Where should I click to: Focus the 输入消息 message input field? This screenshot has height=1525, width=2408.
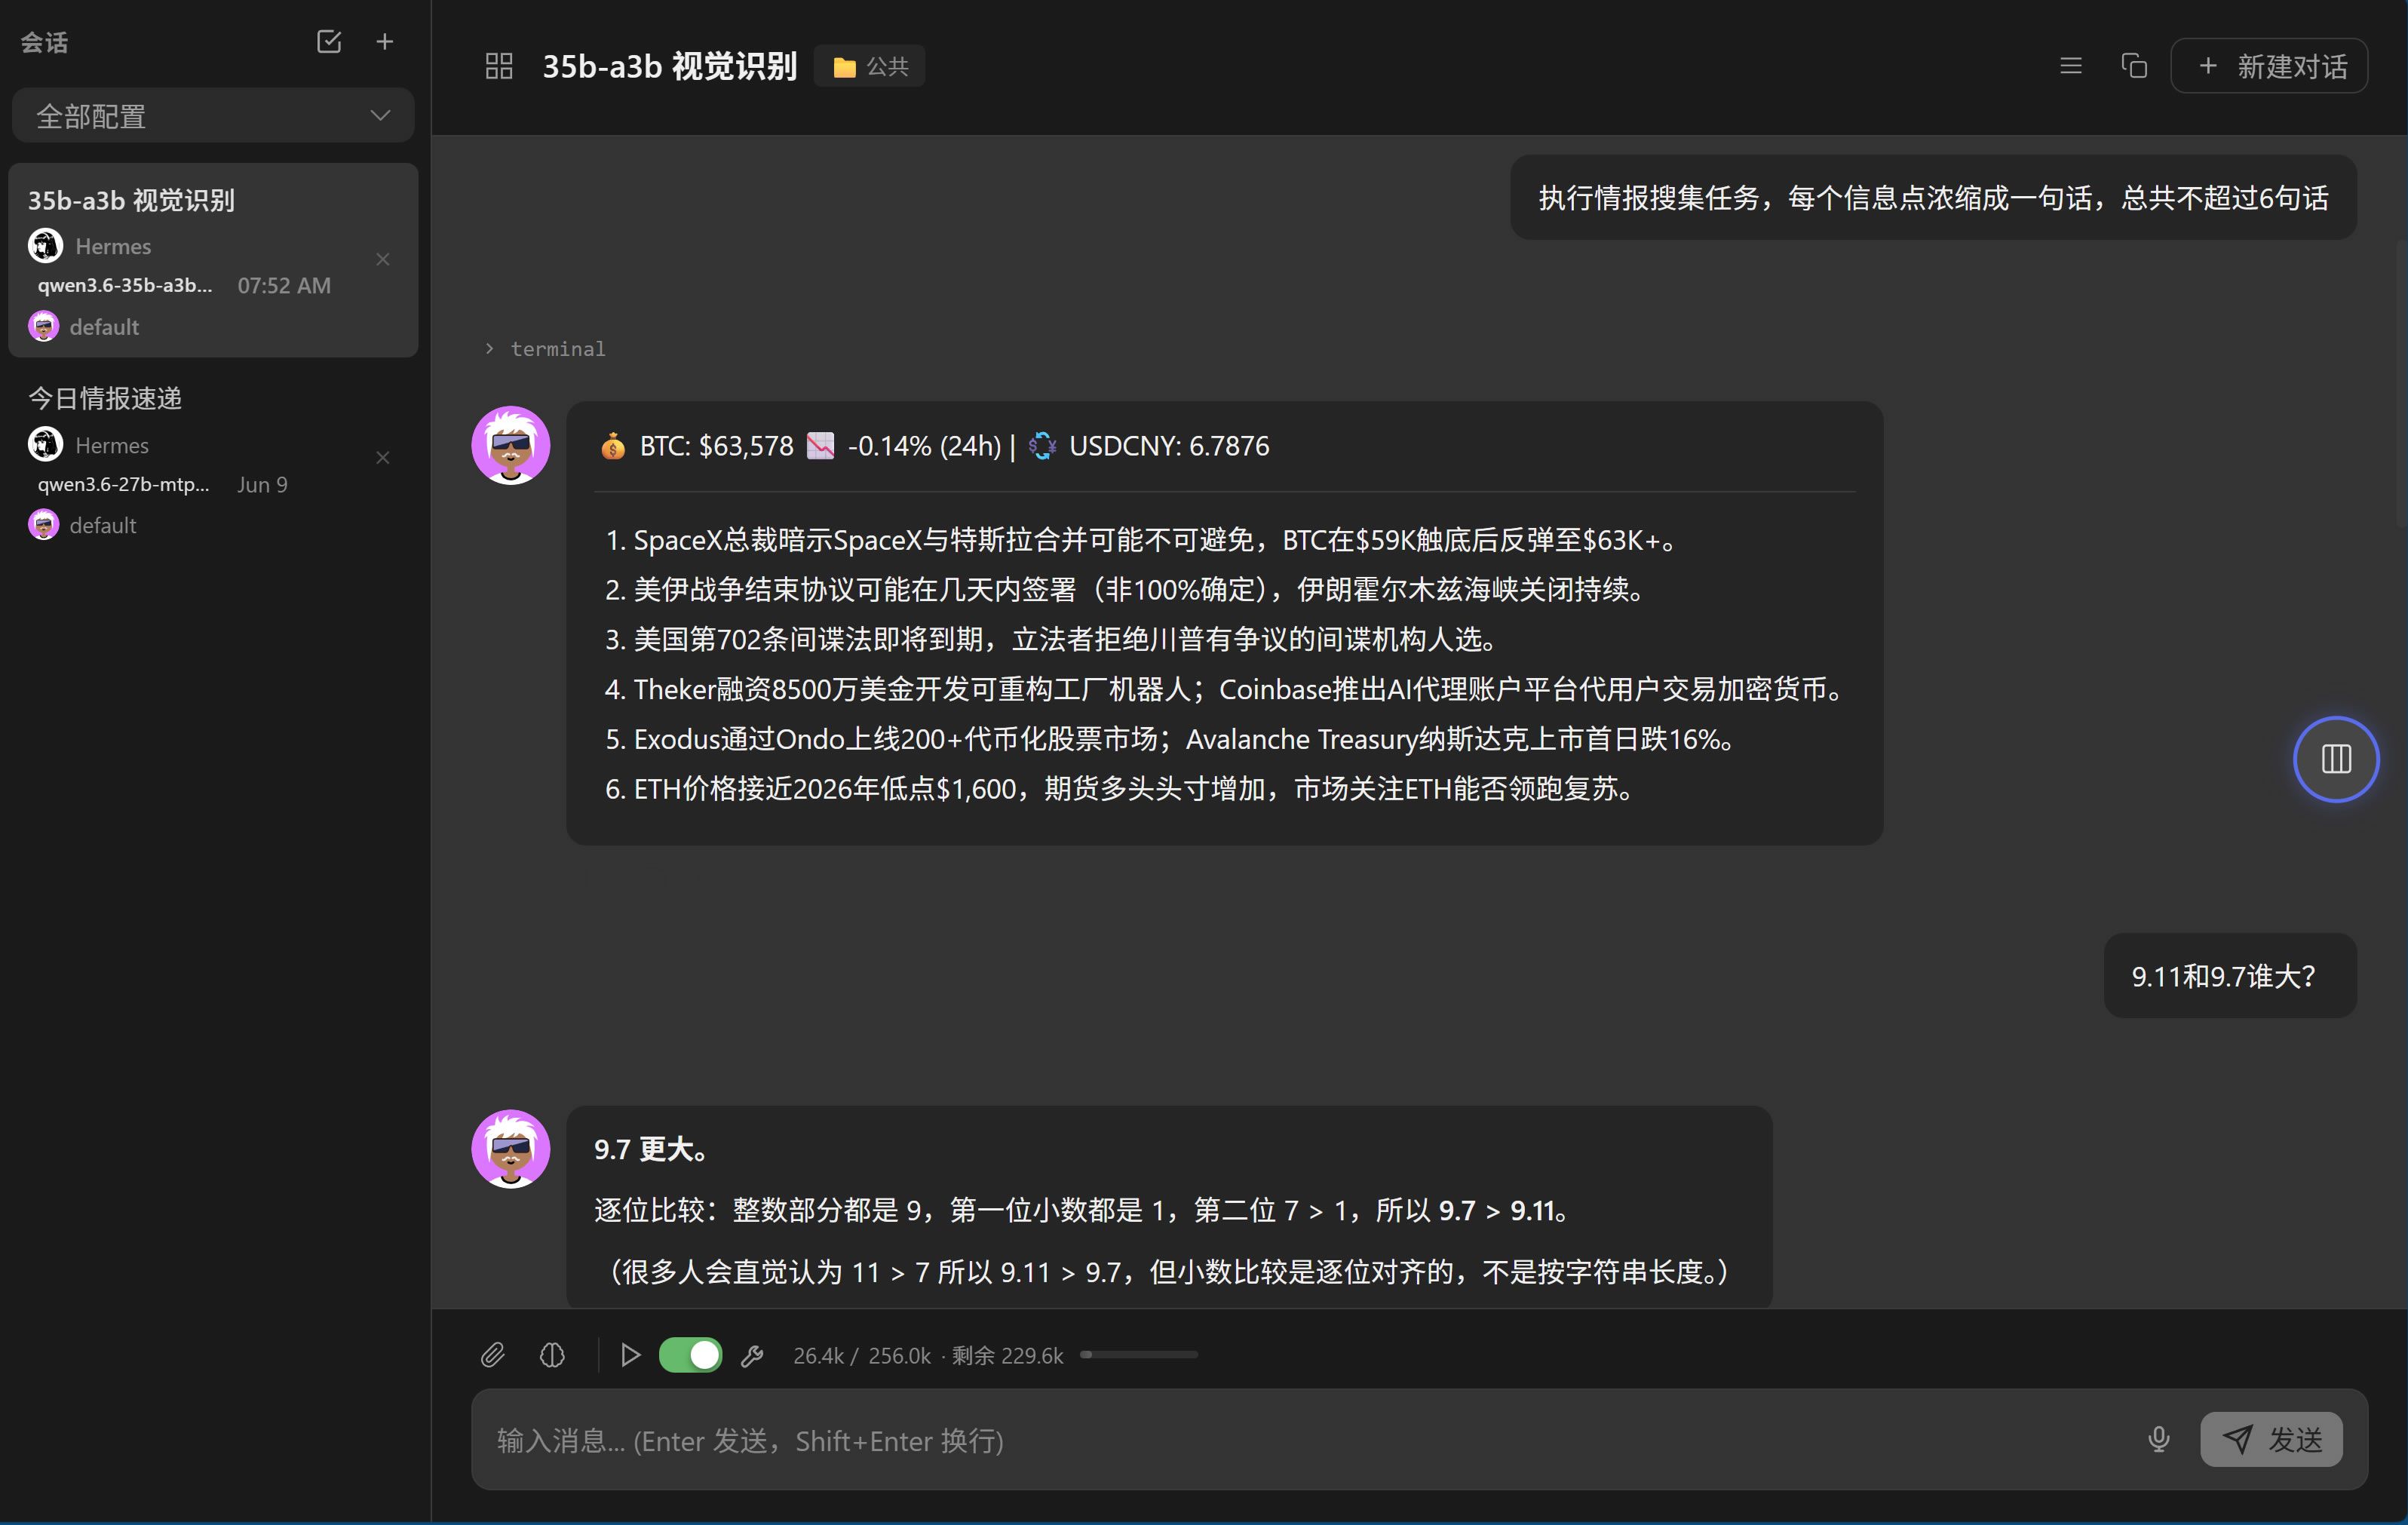click(x=1300, y=1440)
